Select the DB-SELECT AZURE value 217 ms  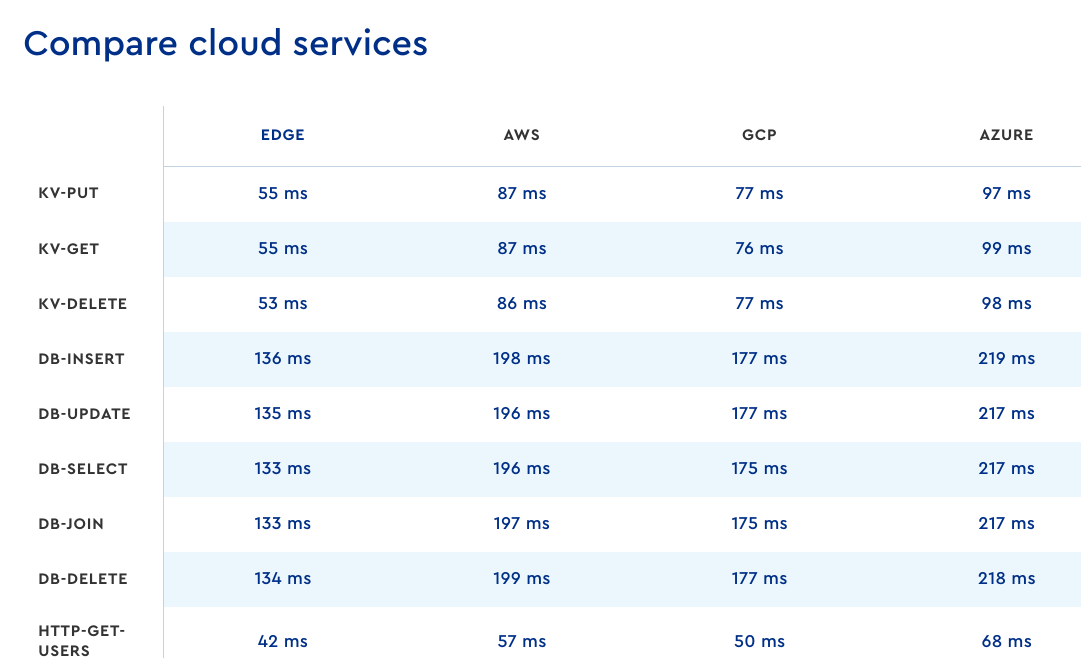coord(1007,469)
